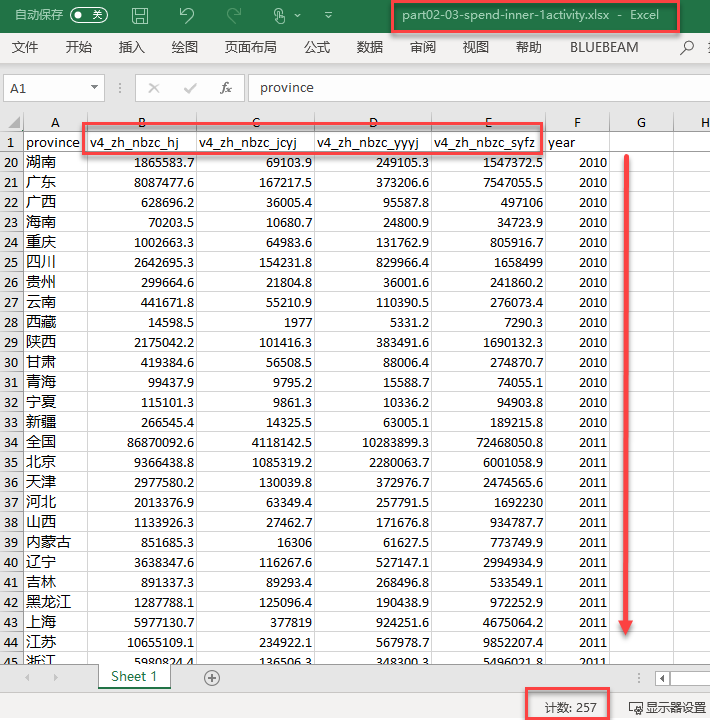Click the Save icon in the title bar

pyautogui.click(x=140, y=16)
